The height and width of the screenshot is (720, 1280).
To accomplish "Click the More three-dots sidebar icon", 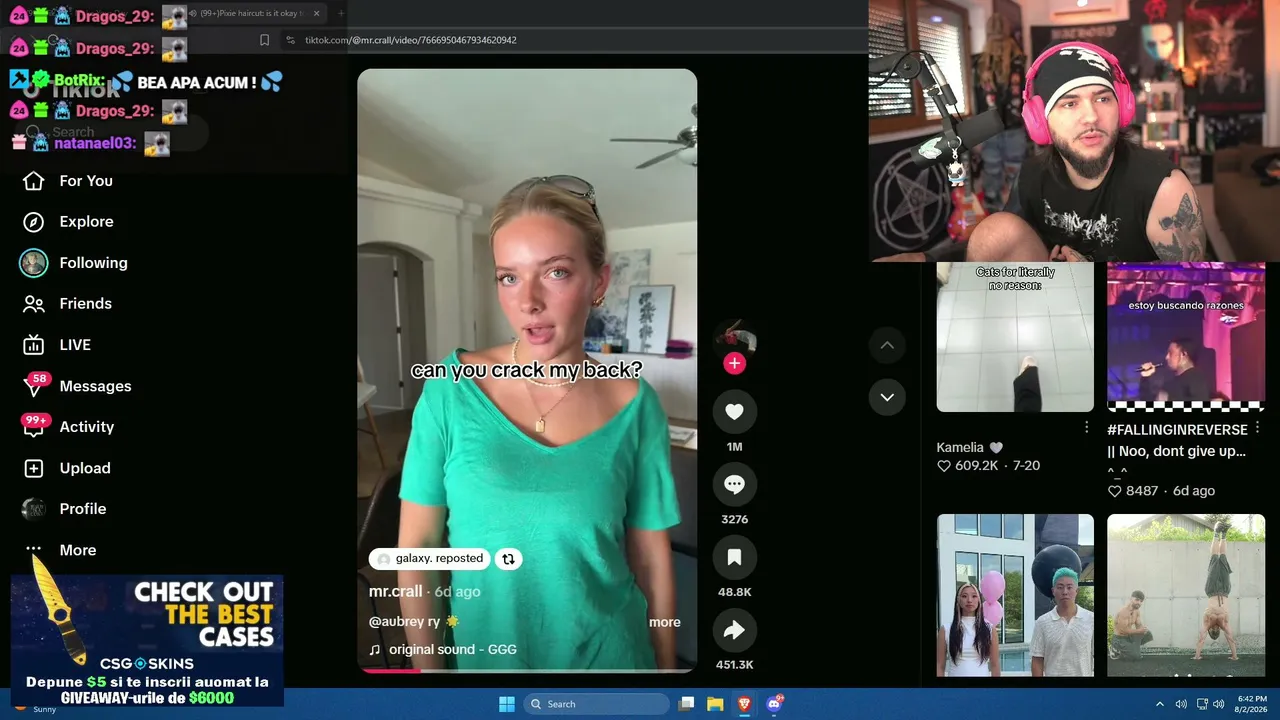I will click(34, 549).
